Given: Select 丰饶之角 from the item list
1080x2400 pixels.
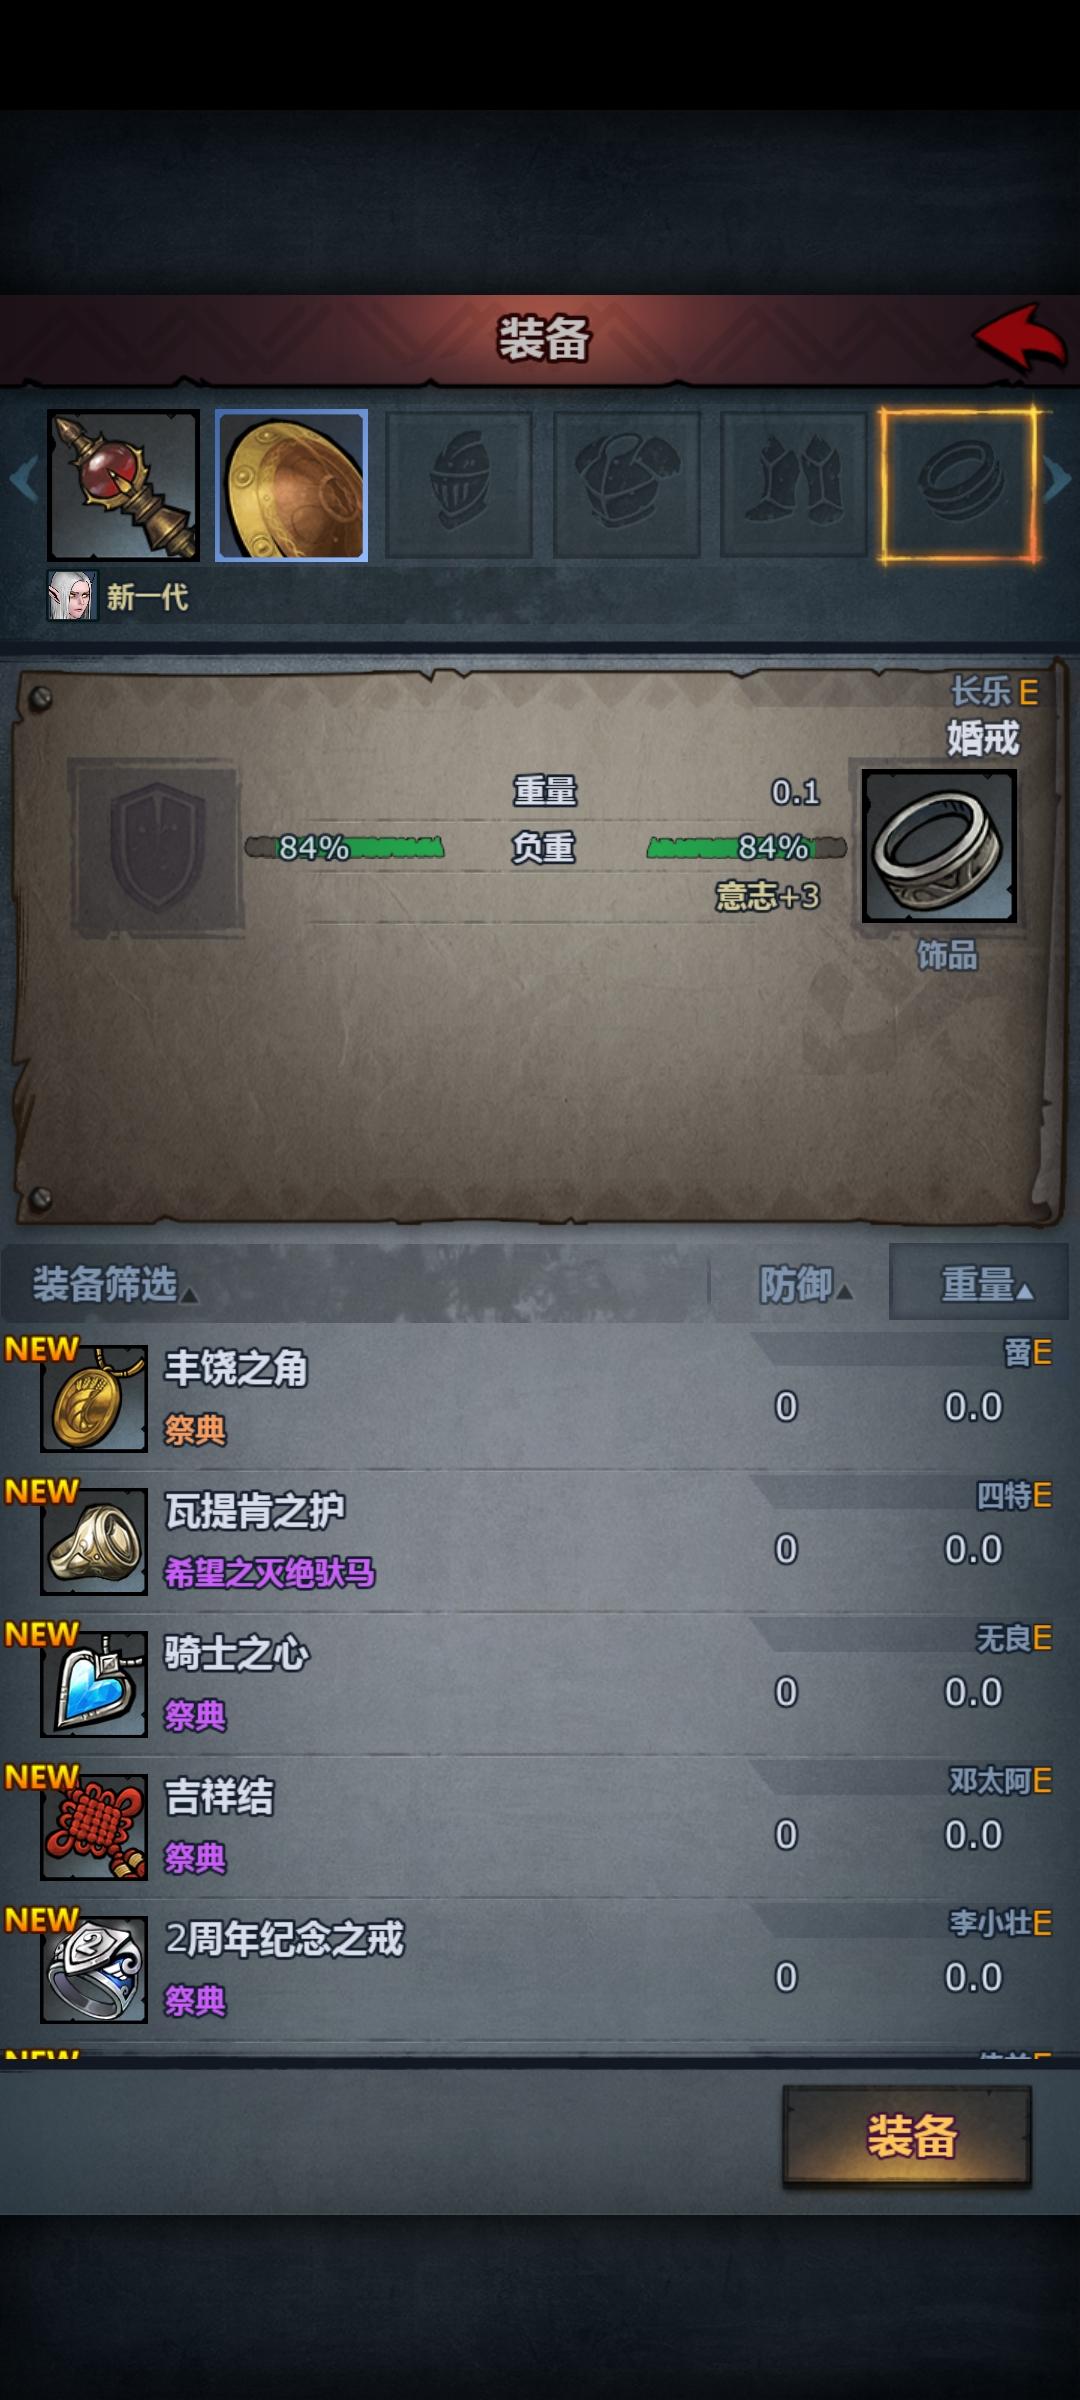Looking at the screenshot, I should (x=540, y=1398).
